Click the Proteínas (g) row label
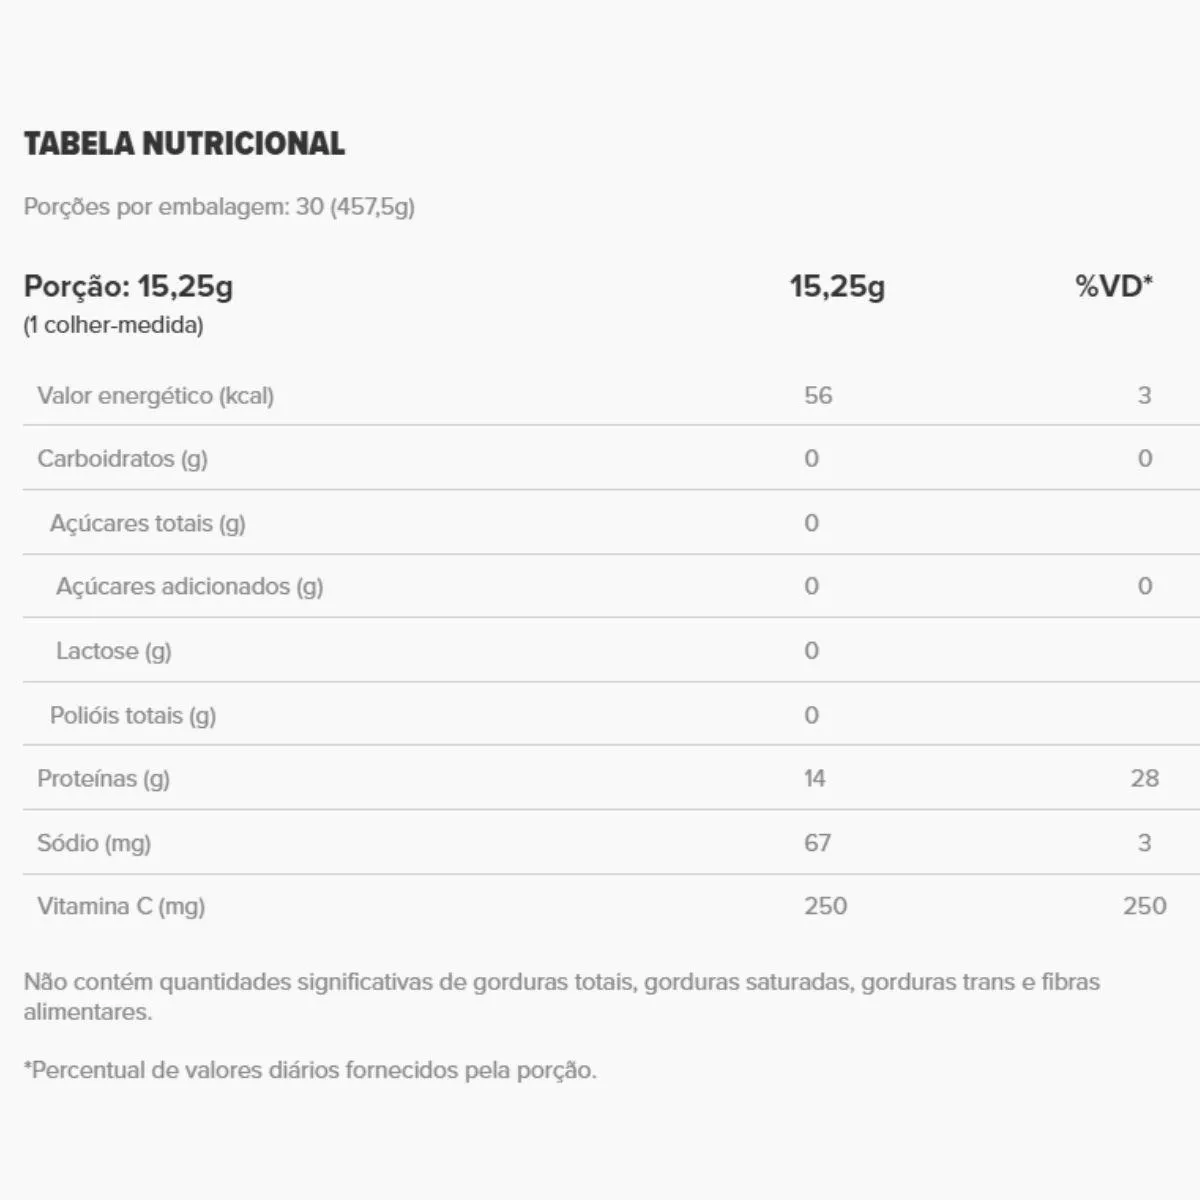This screenshot has width=1200, height=1200. pyautogui.click(x=103, y=779)
